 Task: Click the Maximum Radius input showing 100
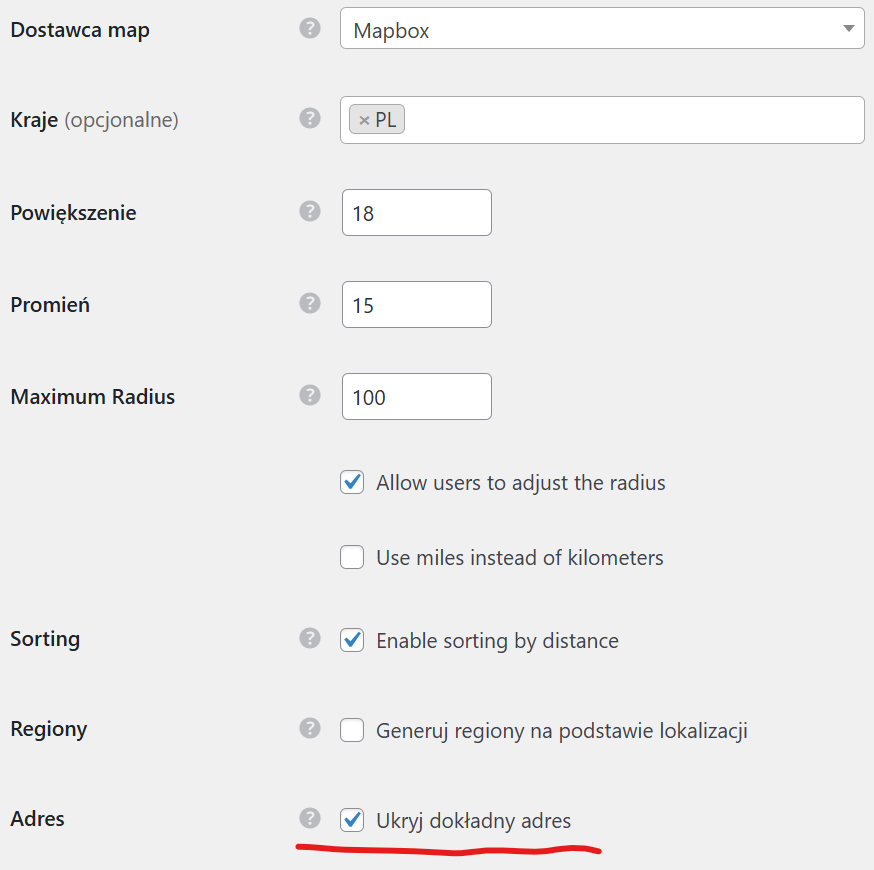coord(416,397)
